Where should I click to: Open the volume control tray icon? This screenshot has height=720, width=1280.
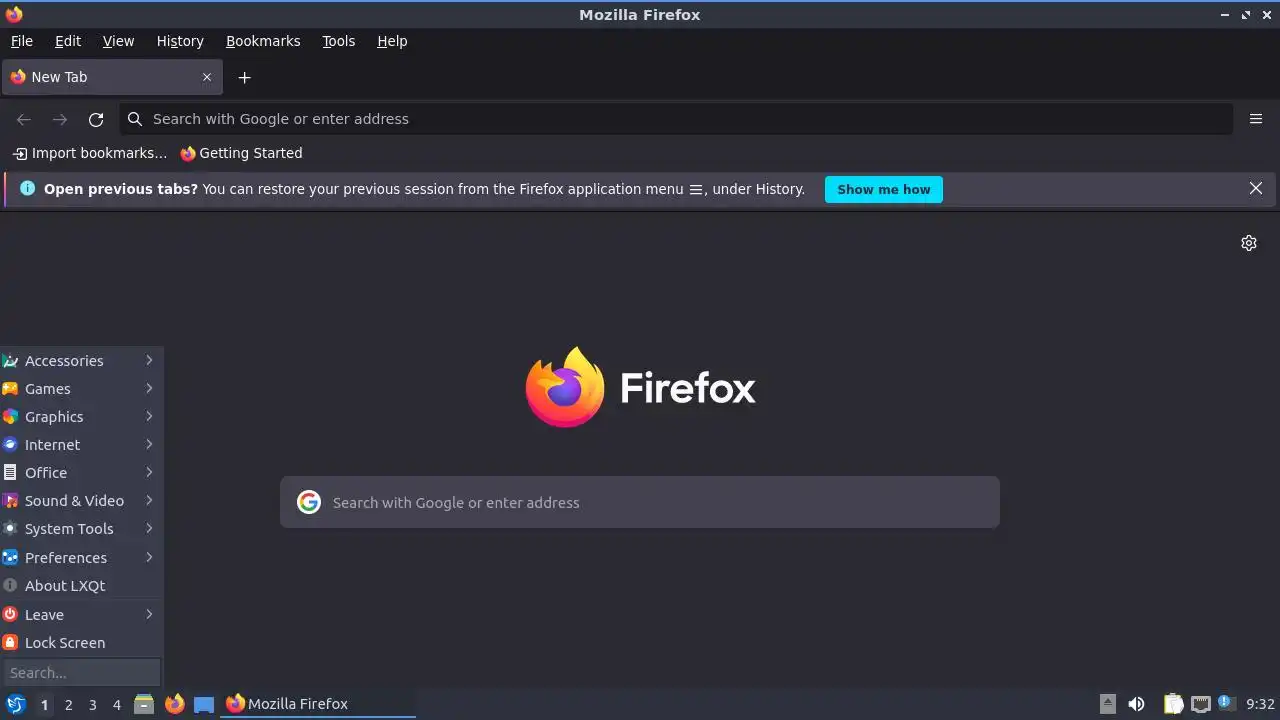1136,704
